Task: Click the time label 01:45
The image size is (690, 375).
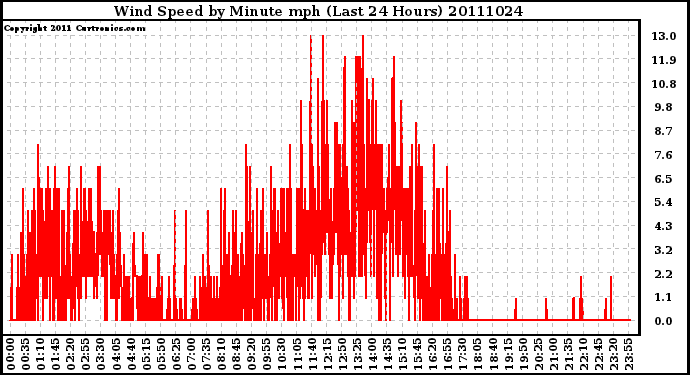Action: 56,355
